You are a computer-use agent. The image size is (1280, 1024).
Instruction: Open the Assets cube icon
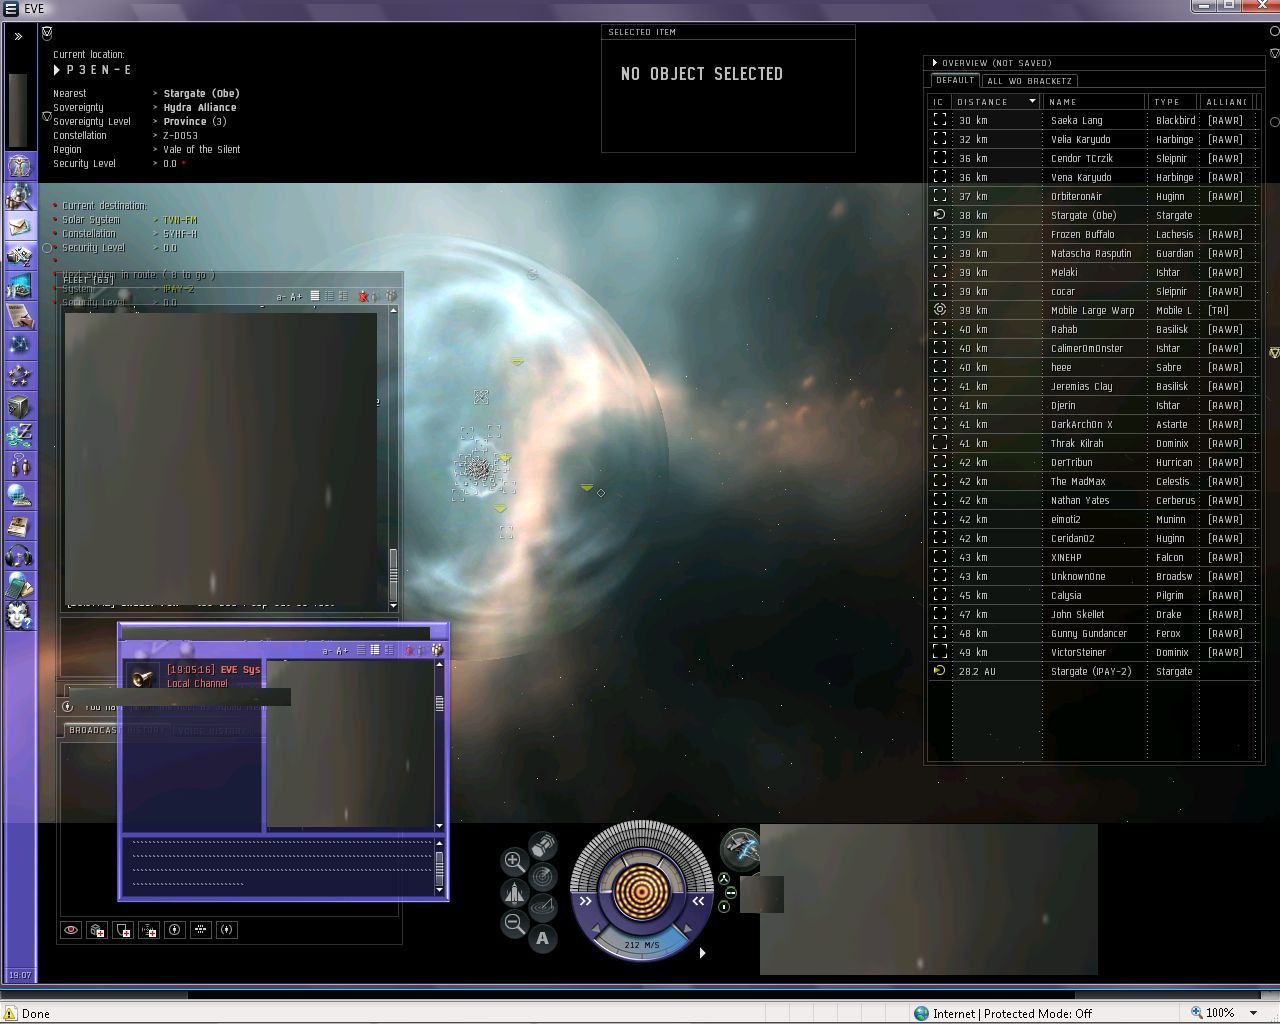(x=19, y=406)
